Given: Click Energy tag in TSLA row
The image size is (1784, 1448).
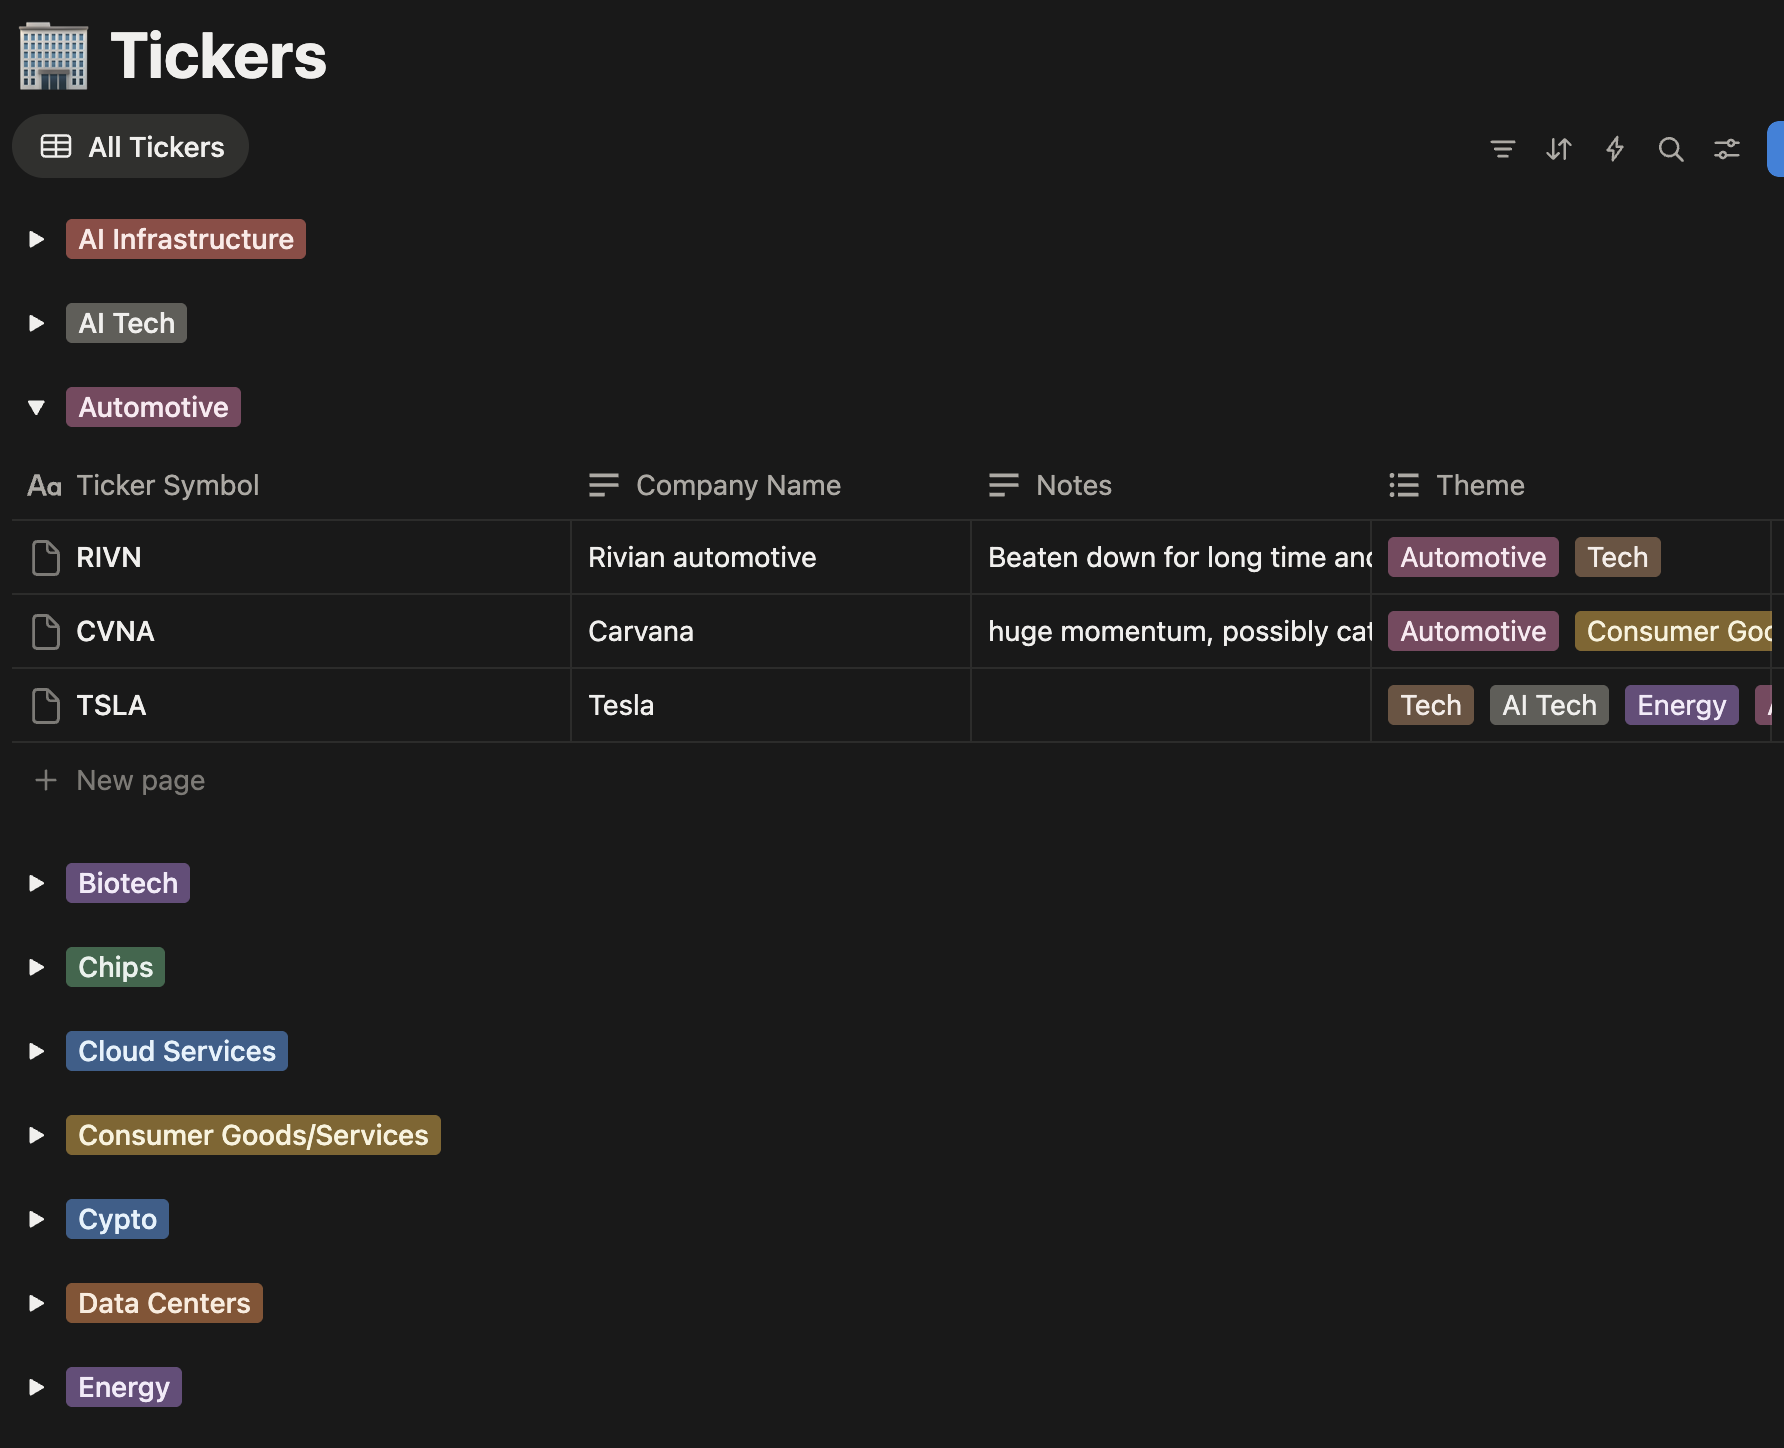Looking at the screenshot, I should [1681, 705].
